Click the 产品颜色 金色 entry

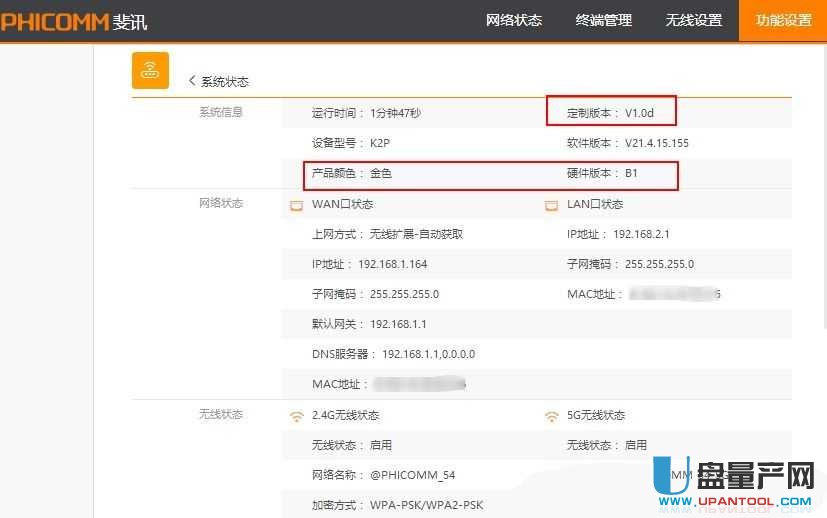pyautogui.click(x=380, y=174)
